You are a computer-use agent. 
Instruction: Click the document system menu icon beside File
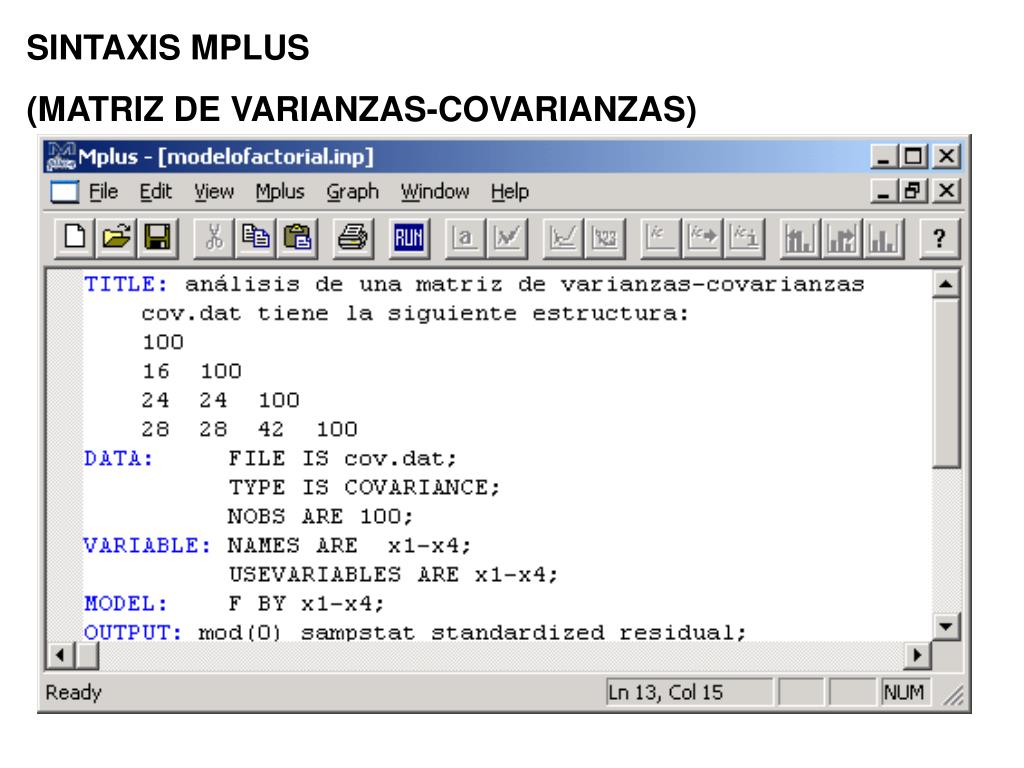(x=64, y=192)
